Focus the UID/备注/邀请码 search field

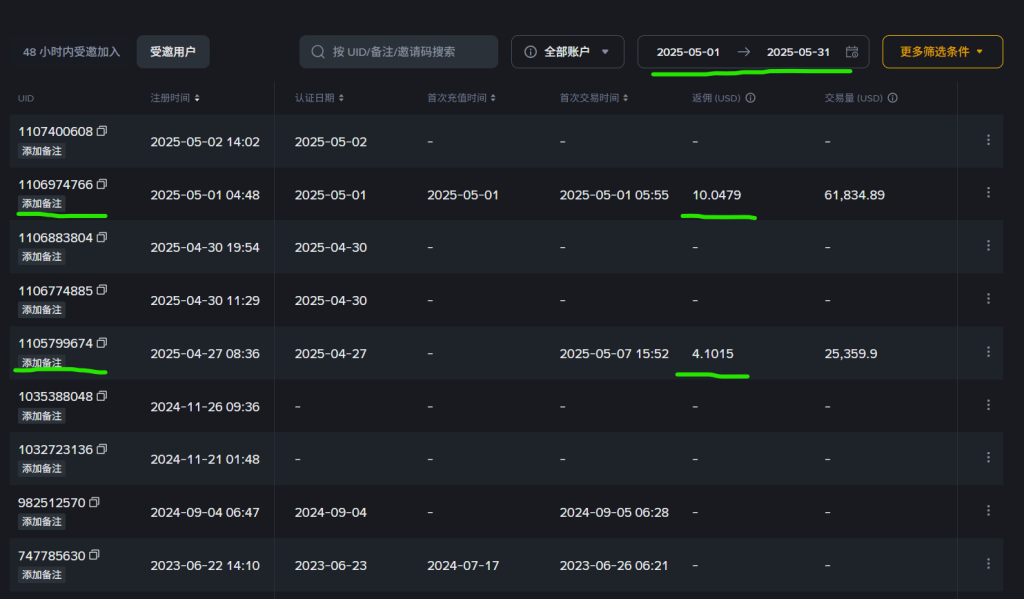click(x=398, y=52)
